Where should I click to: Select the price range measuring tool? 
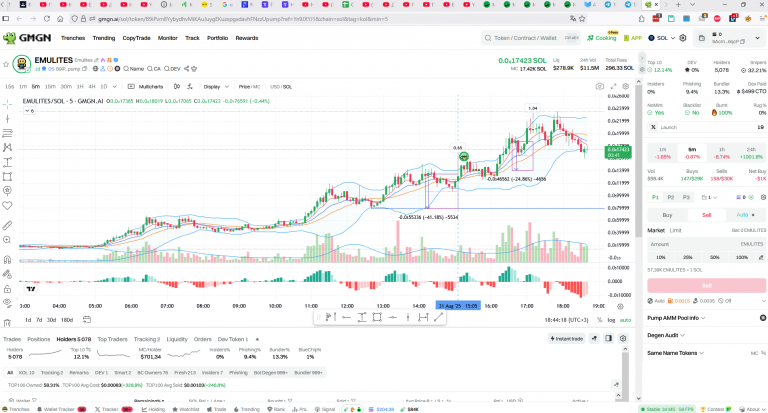pos(7,162)
